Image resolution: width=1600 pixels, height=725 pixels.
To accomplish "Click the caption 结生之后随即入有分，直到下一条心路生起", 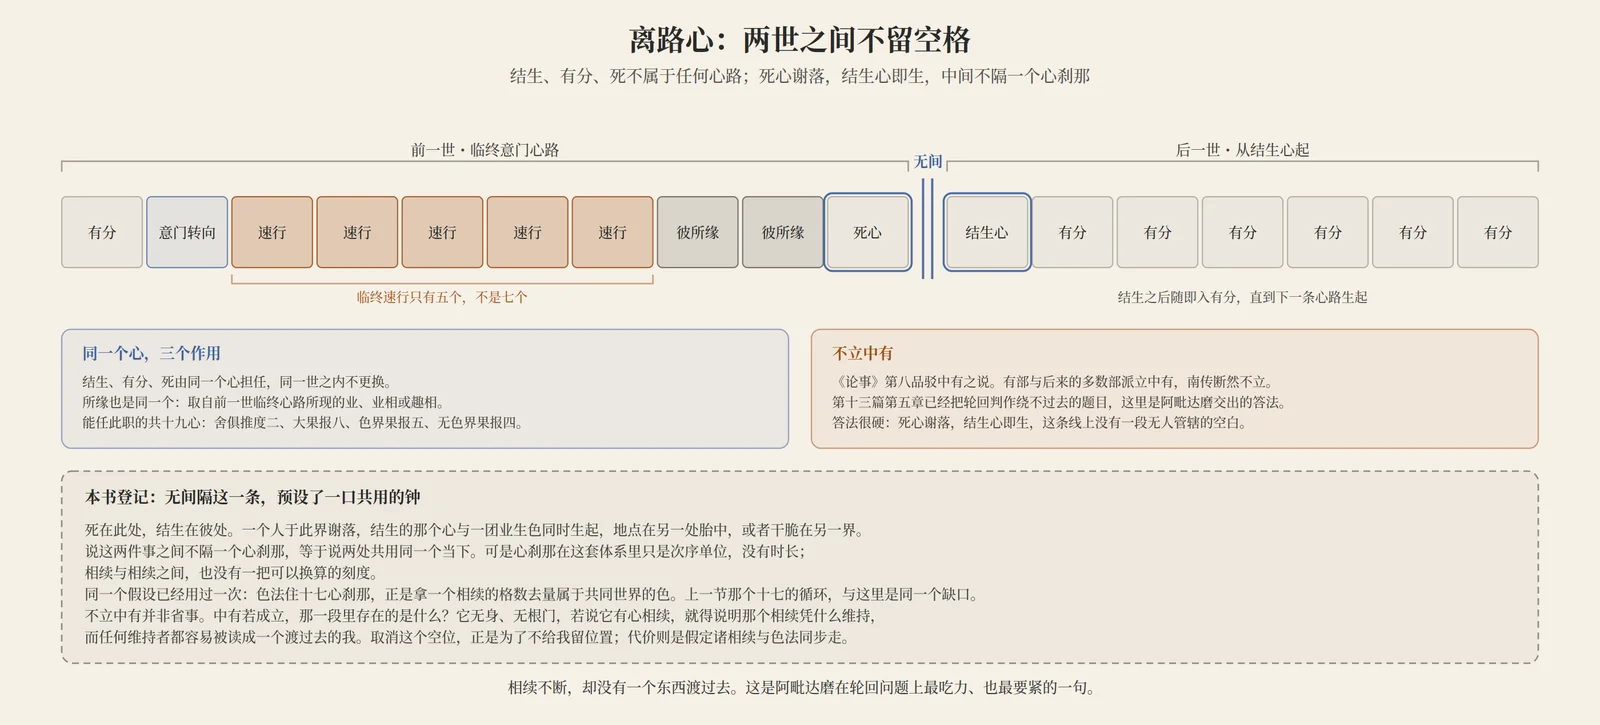I will click(1242, 297).
